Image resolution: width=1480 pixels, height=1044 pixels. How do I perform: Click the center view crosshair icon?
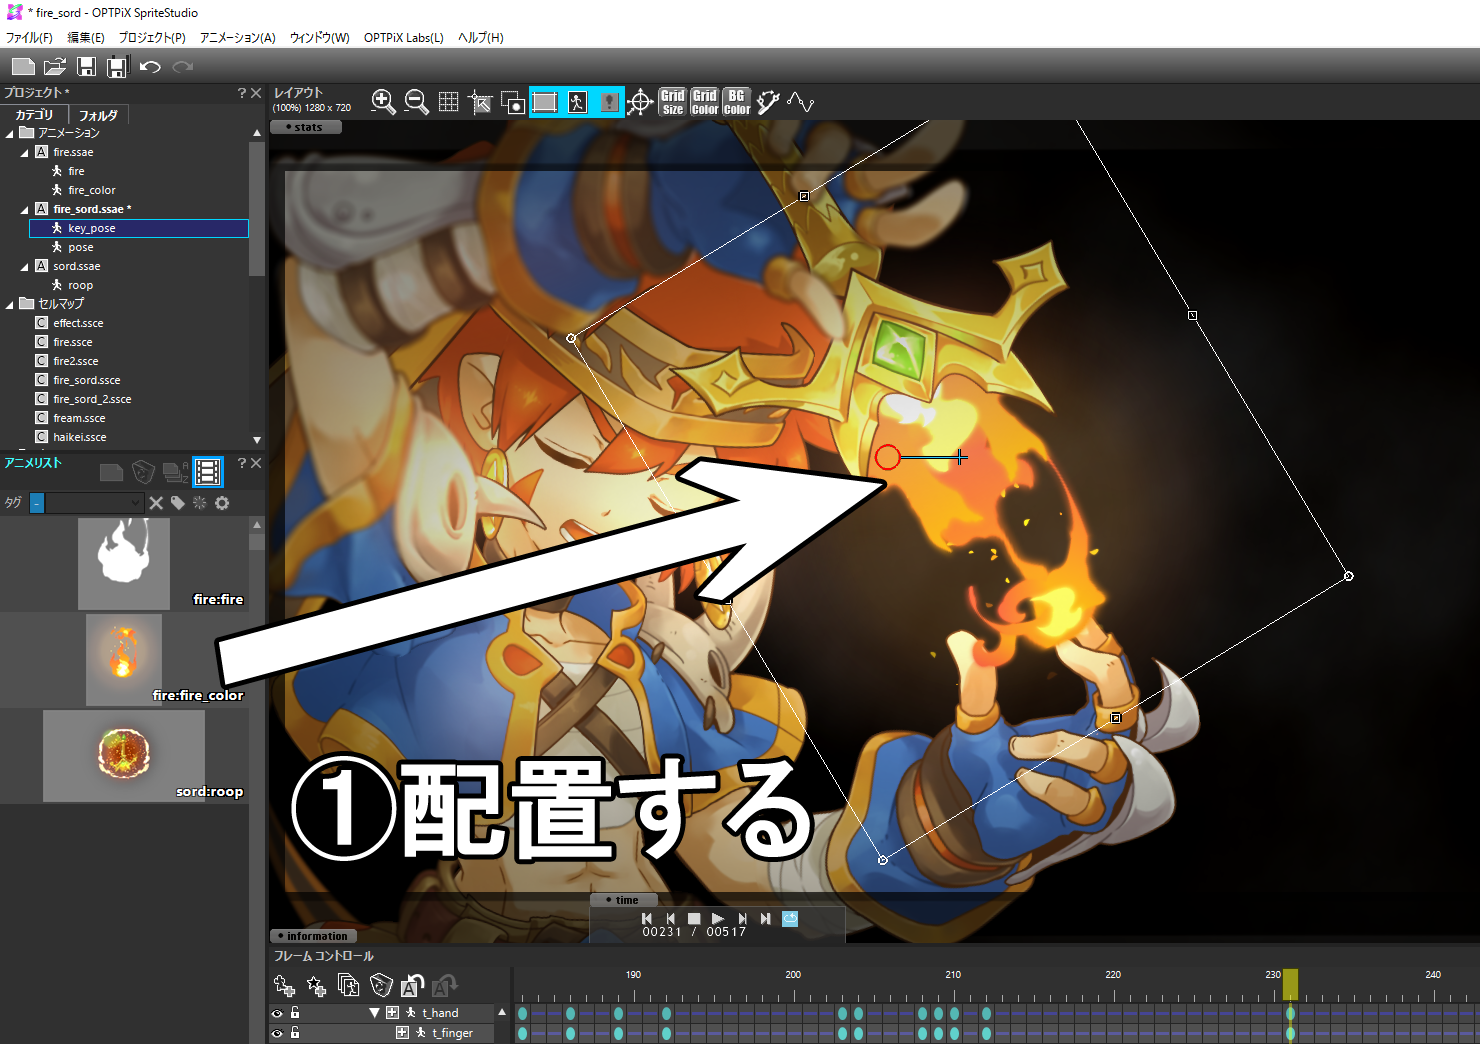(640, 102)
